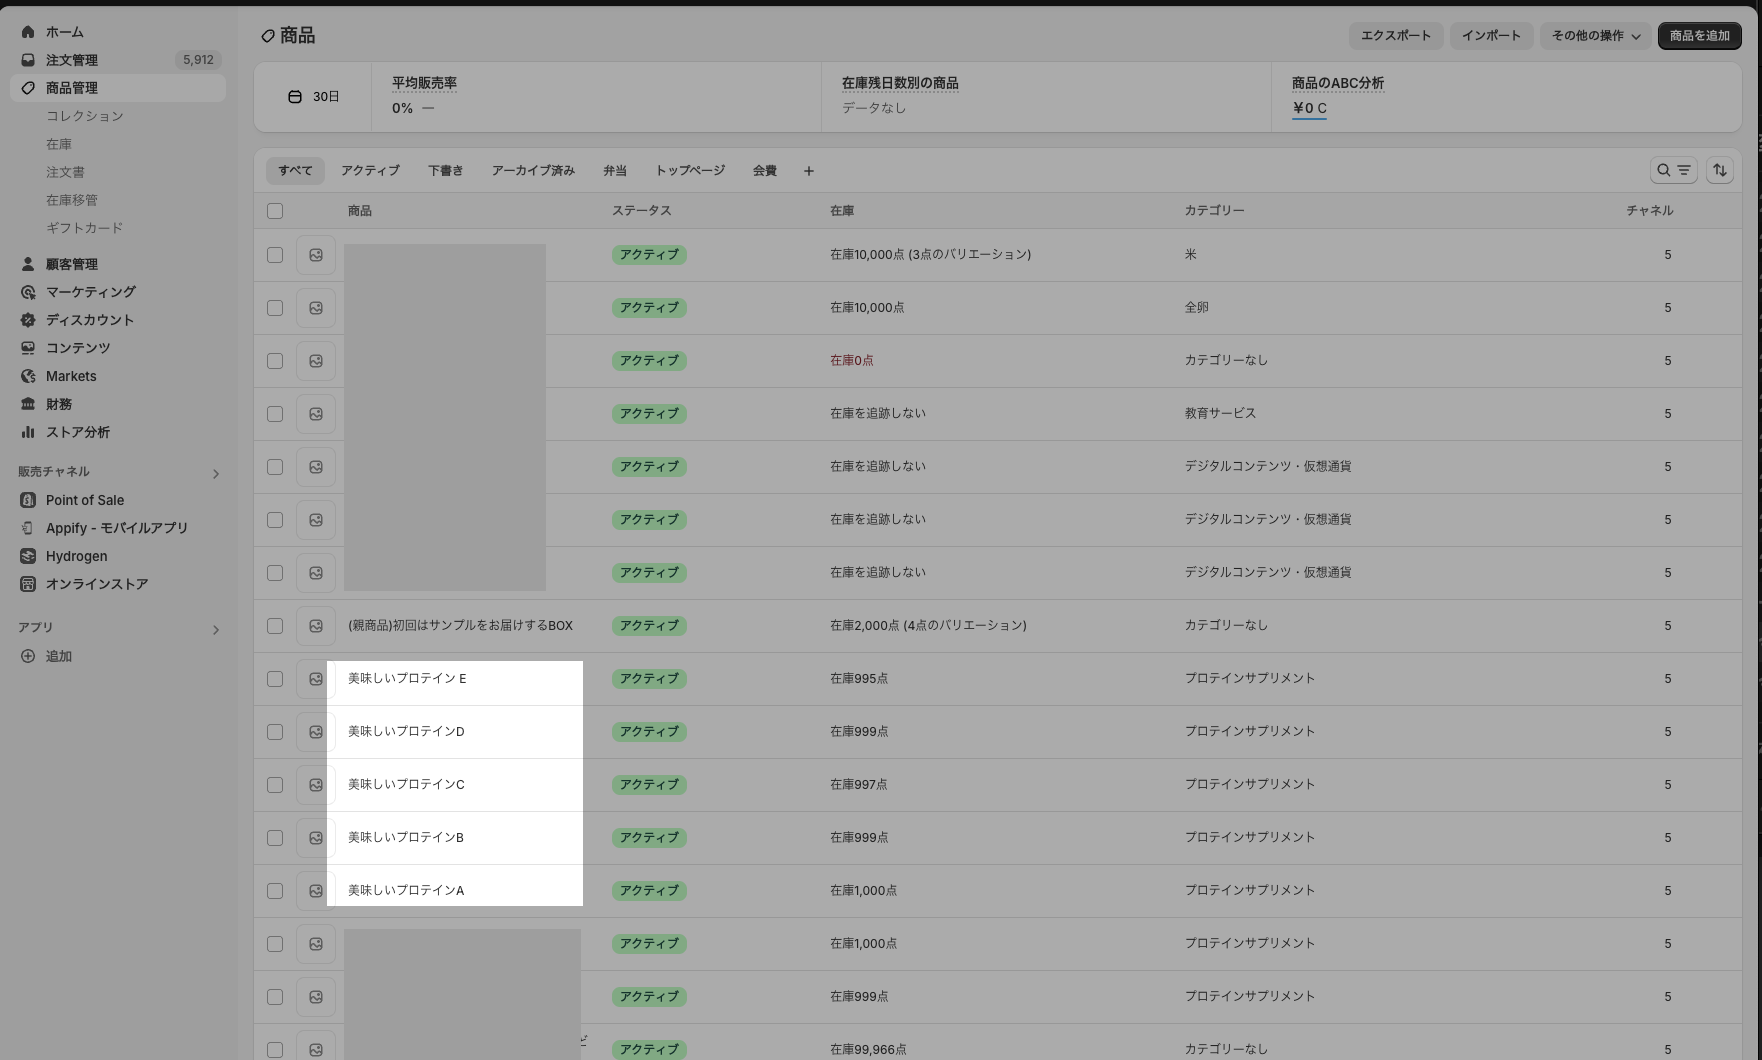1762x1060 pixels.
Task: Switch to the 会費 tab
Action: point(765,171)
